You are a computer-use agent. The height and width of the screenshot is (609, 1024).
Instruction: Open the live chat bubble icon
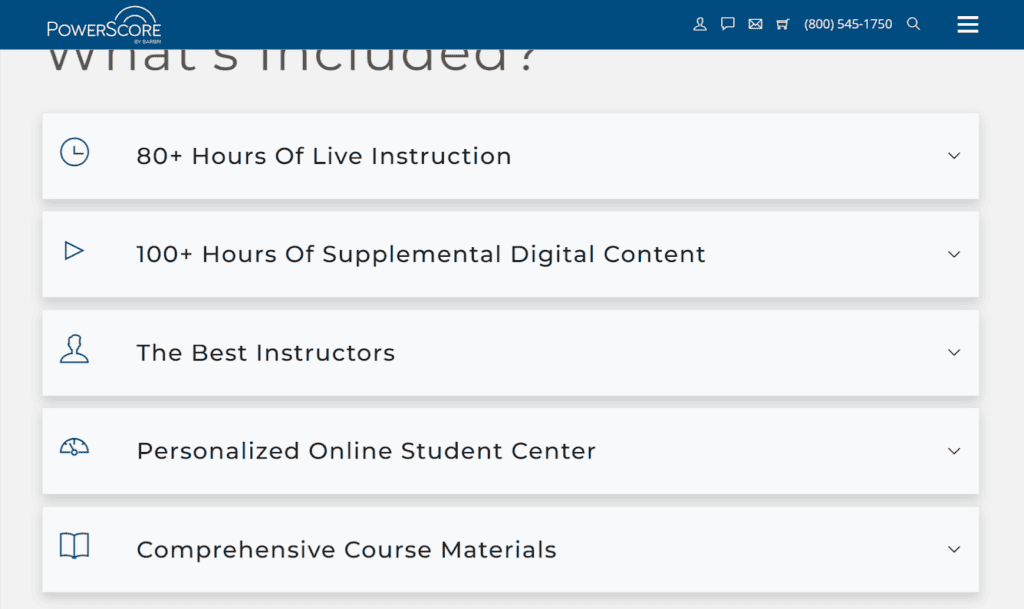point(727,23)
